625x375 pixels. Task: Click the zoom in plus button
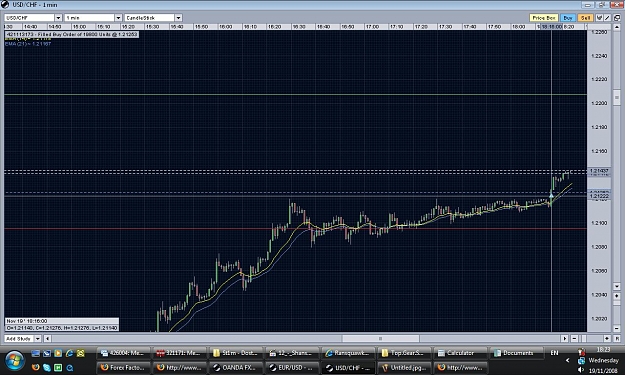607,339
